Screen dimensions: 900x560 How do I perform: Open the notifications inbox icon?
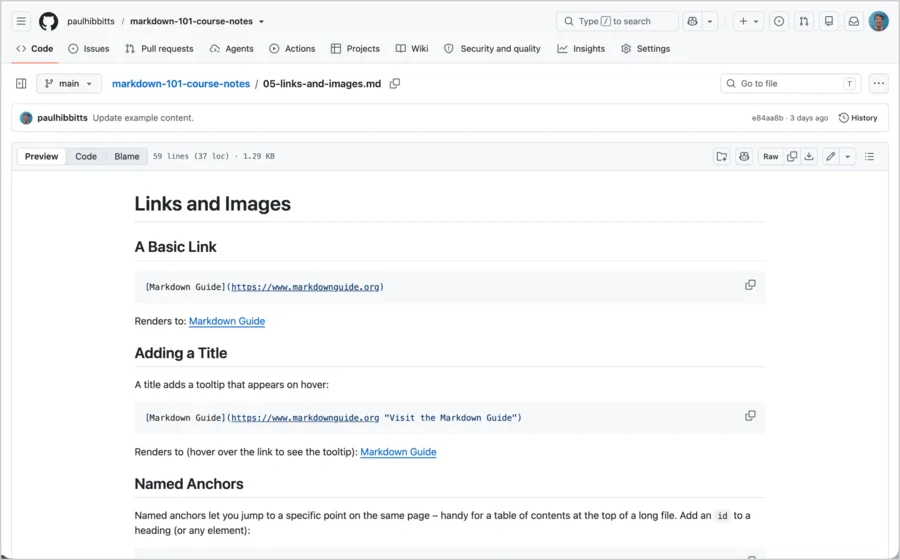(x=854, y=21)
